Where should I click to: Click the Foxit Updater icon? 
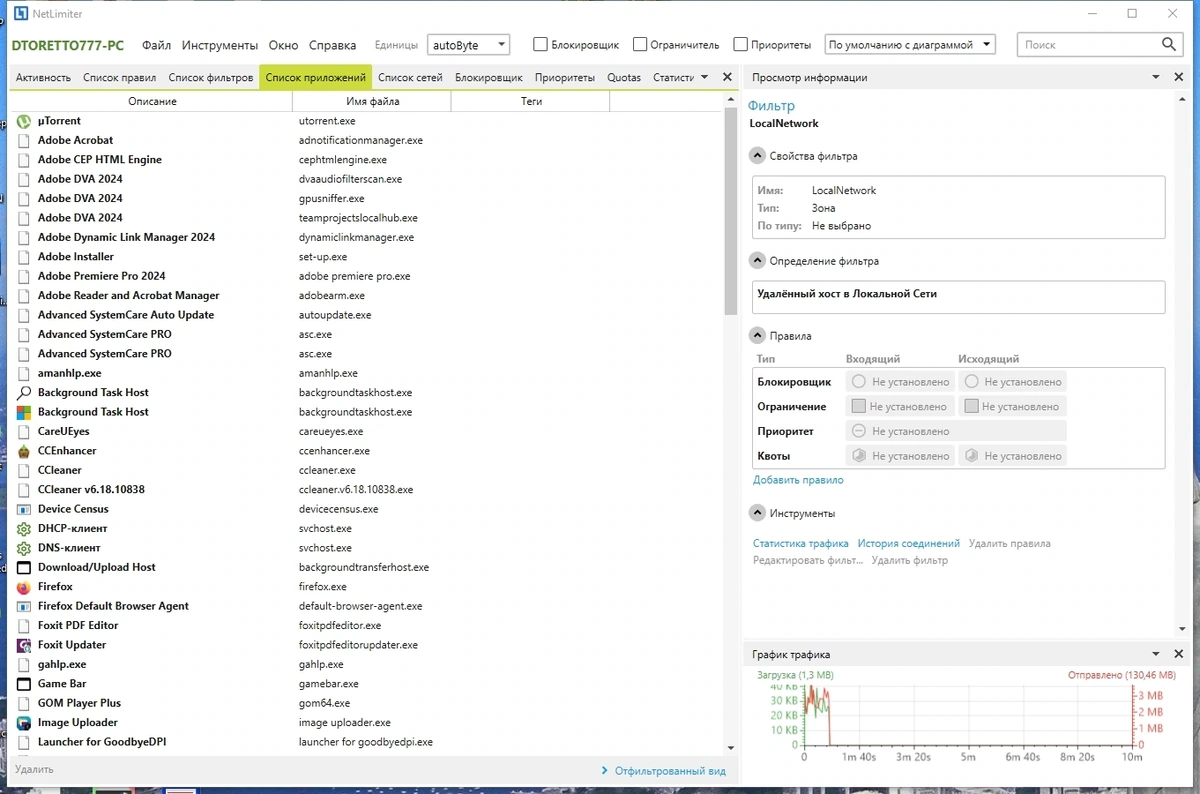(24, 645)
